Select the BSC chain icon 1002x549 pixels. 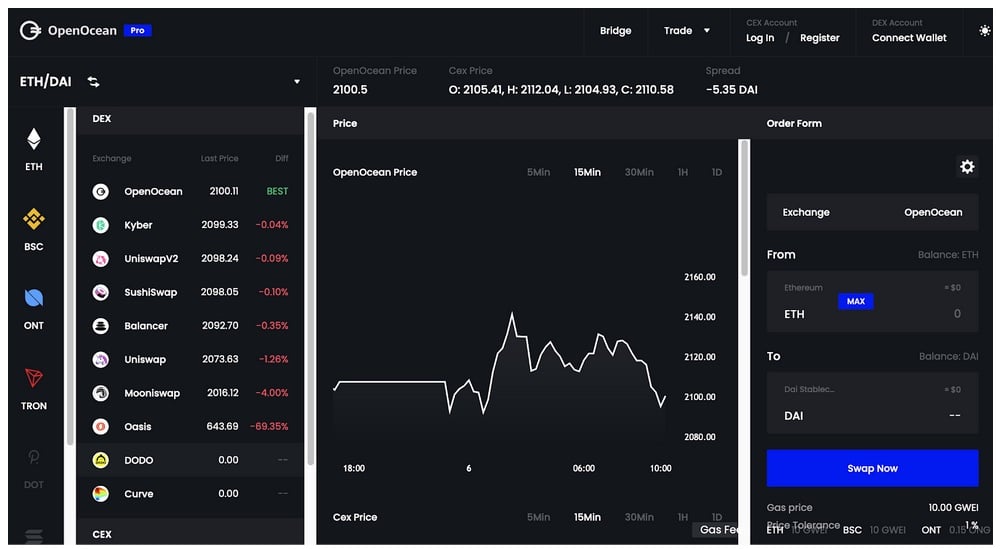34,219
